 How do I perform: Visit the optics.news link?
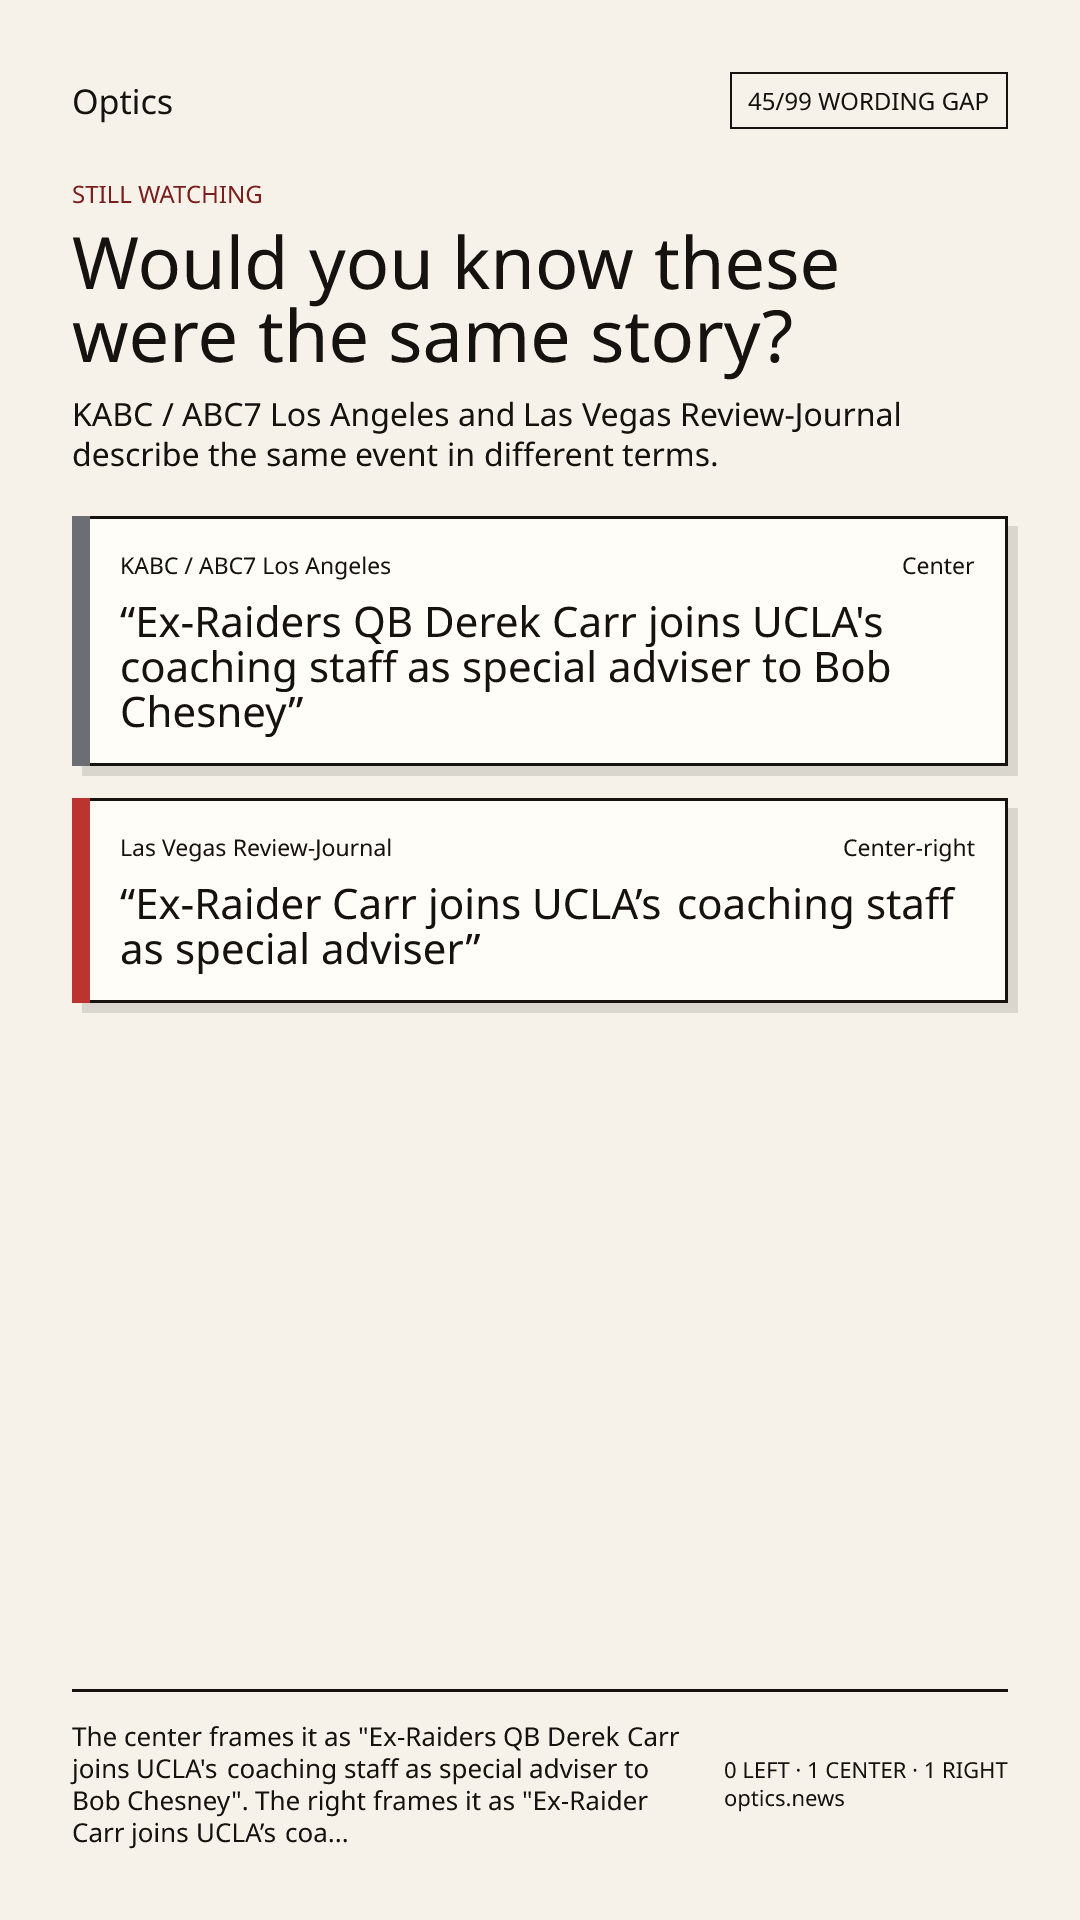[784, 1799]
